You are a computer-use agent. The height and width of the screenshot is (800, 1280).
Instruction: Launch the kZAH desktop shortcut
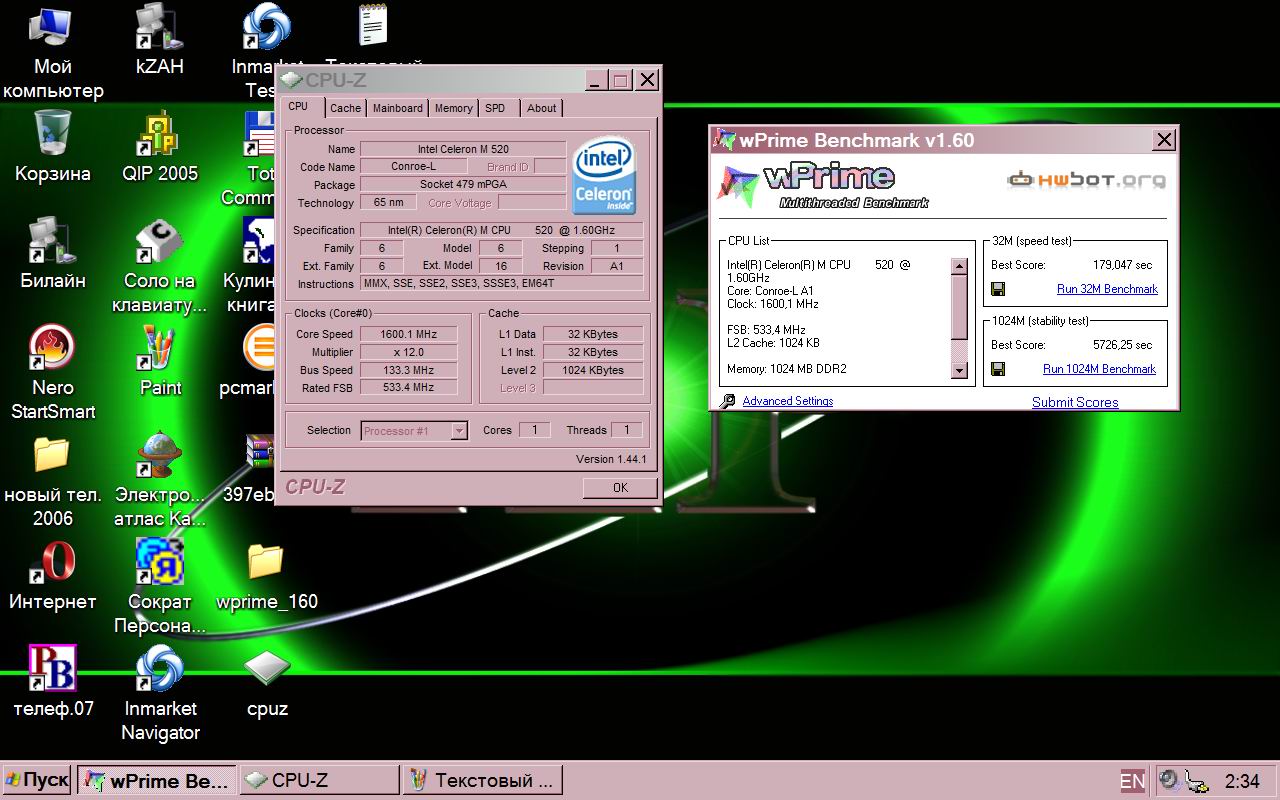tap(160, 28)
